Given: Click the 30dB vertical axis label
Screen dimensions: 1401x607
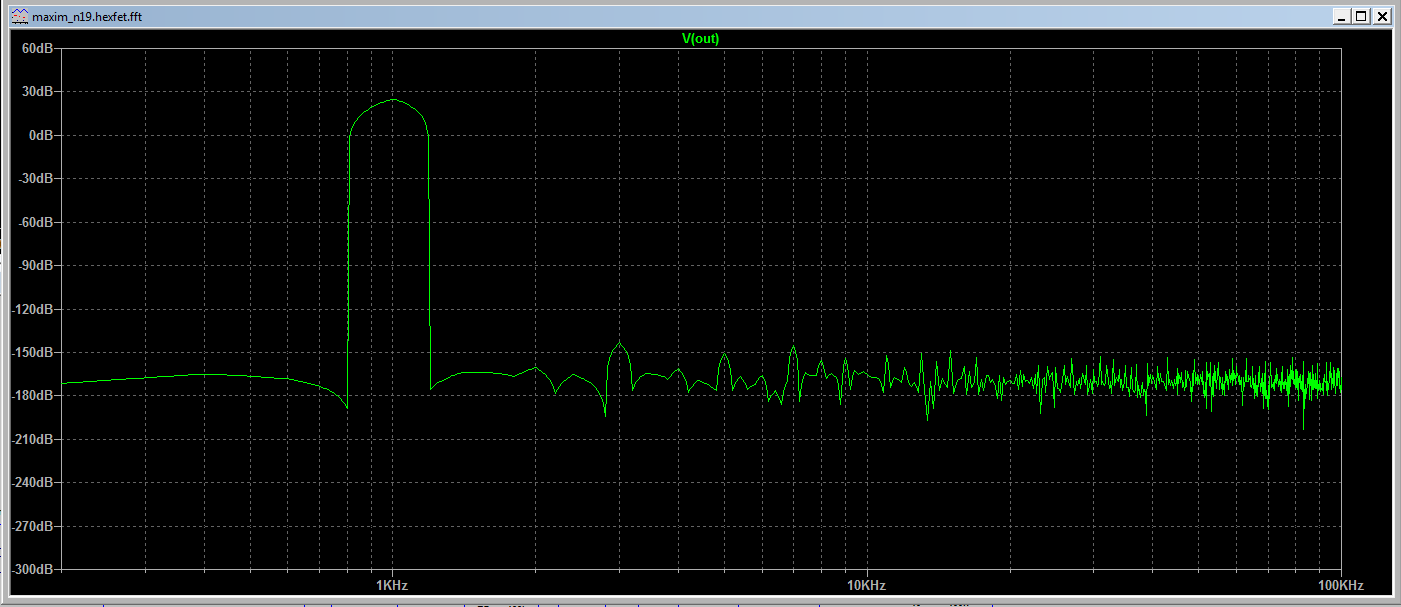Looking at the screenshot, I should (36, 91).
